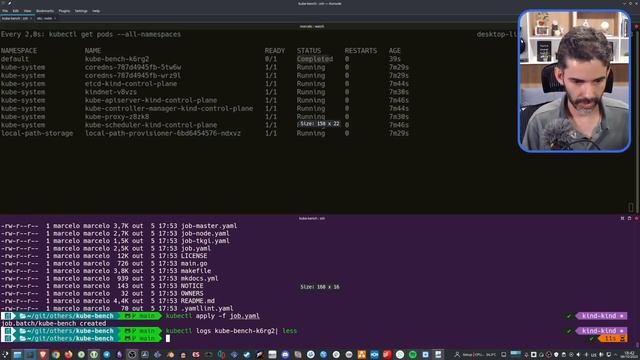This screenshot has height=360, width=640.
Task: Select the Completed status text
Action: click(x=315, y=59)
